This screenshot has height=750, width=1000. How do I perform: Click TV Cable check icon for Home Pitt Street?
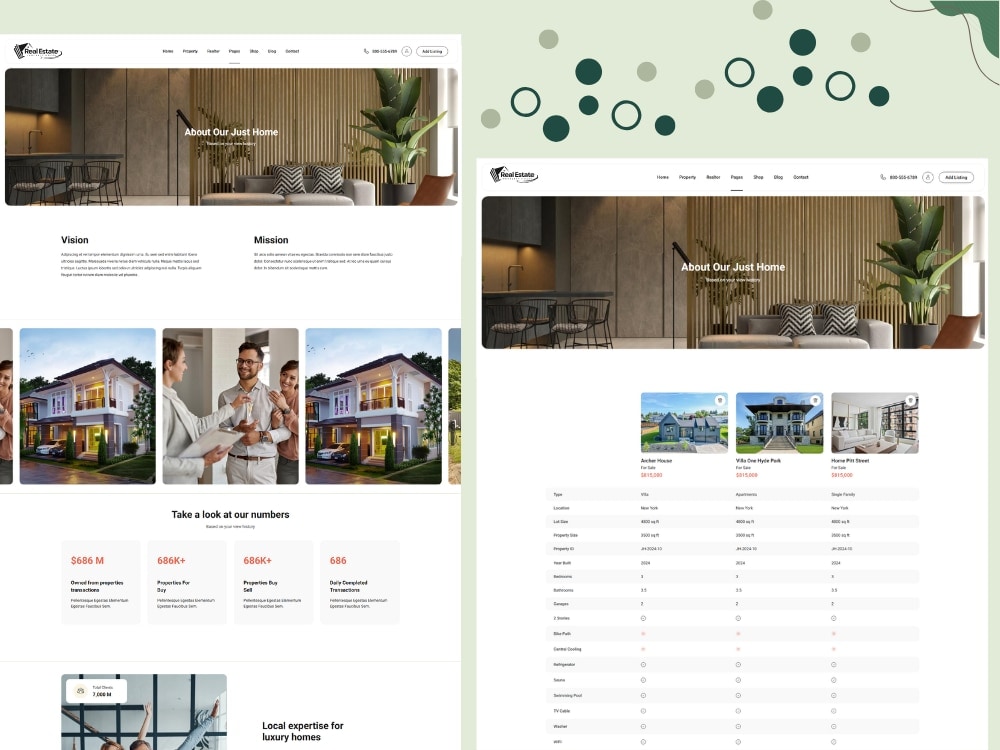[x=834, y=710]
